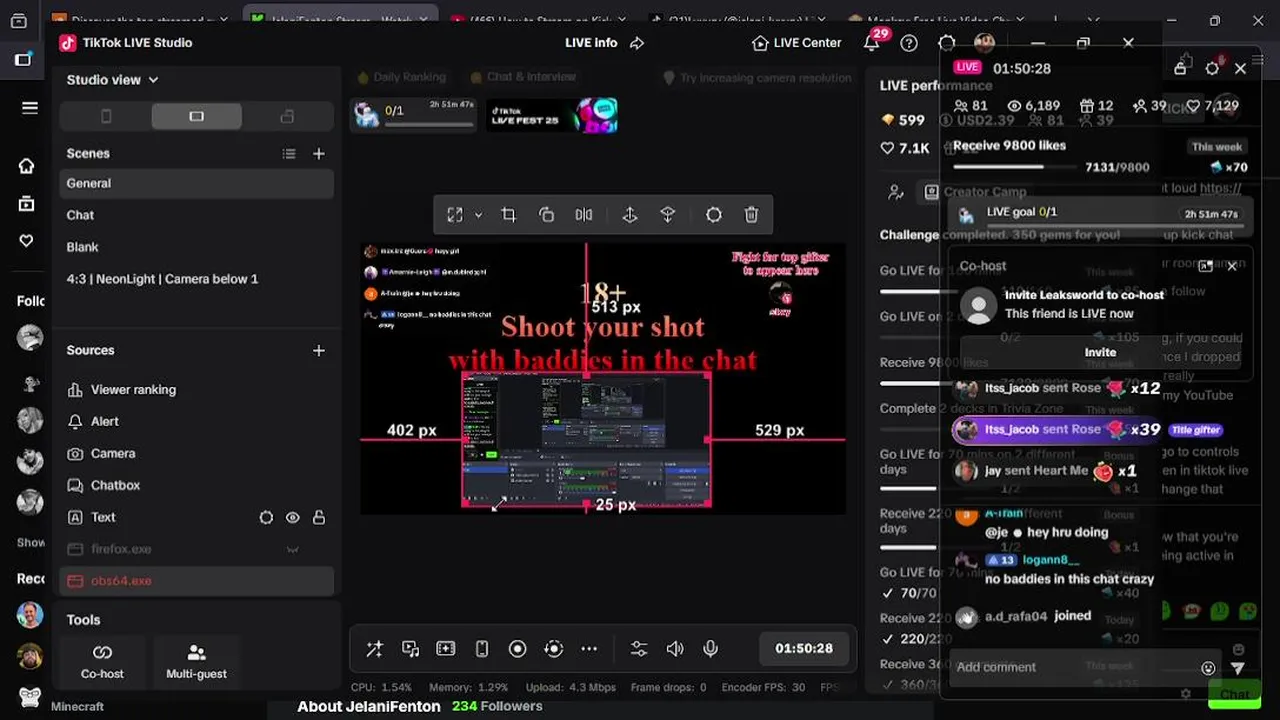Delete the selected source with trash
The image size is (1280, 720).
click(752, 215)
